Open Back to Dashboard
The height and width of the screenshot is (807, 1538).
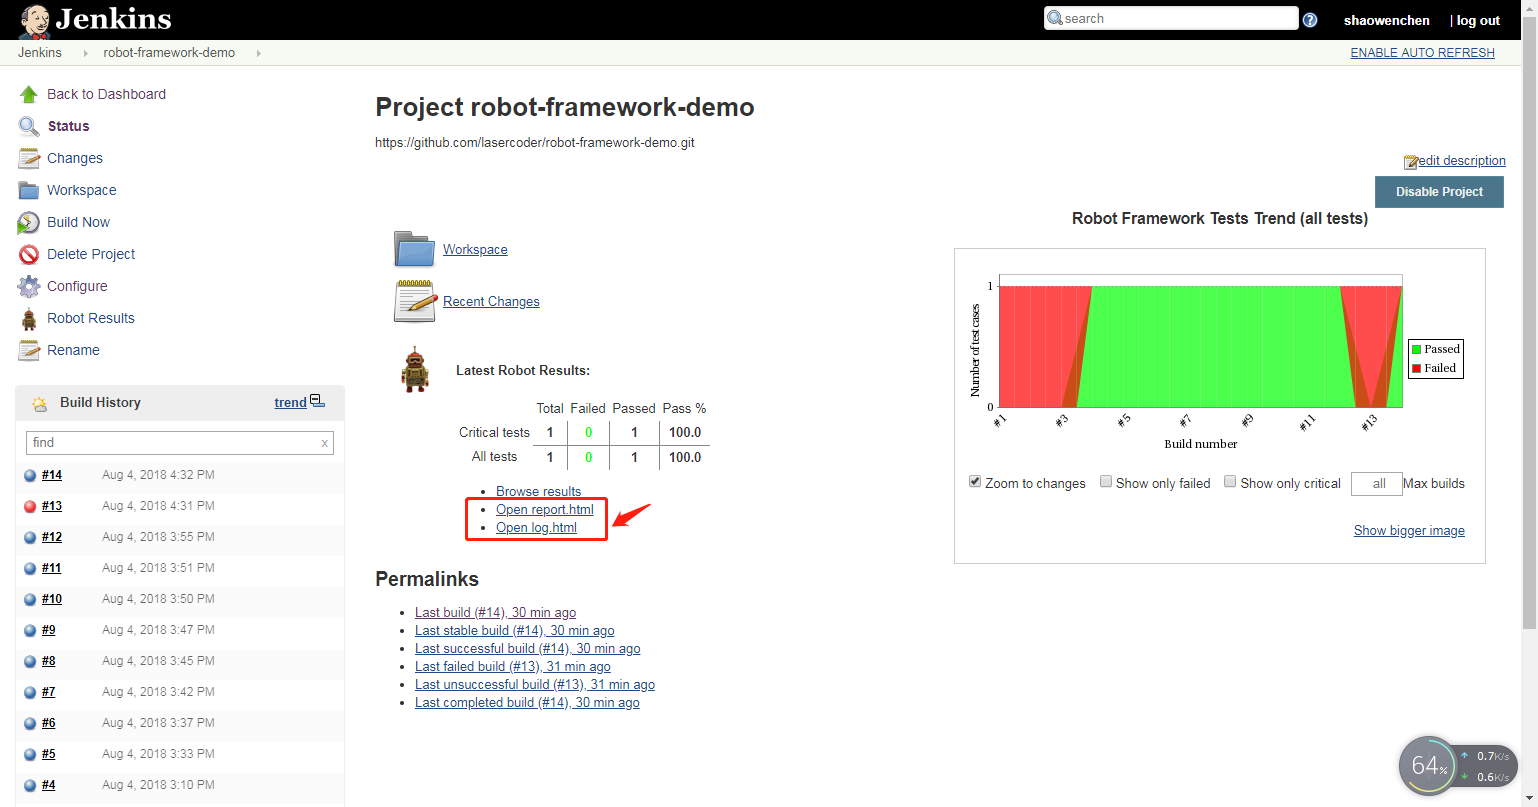[x=106, y=94]
